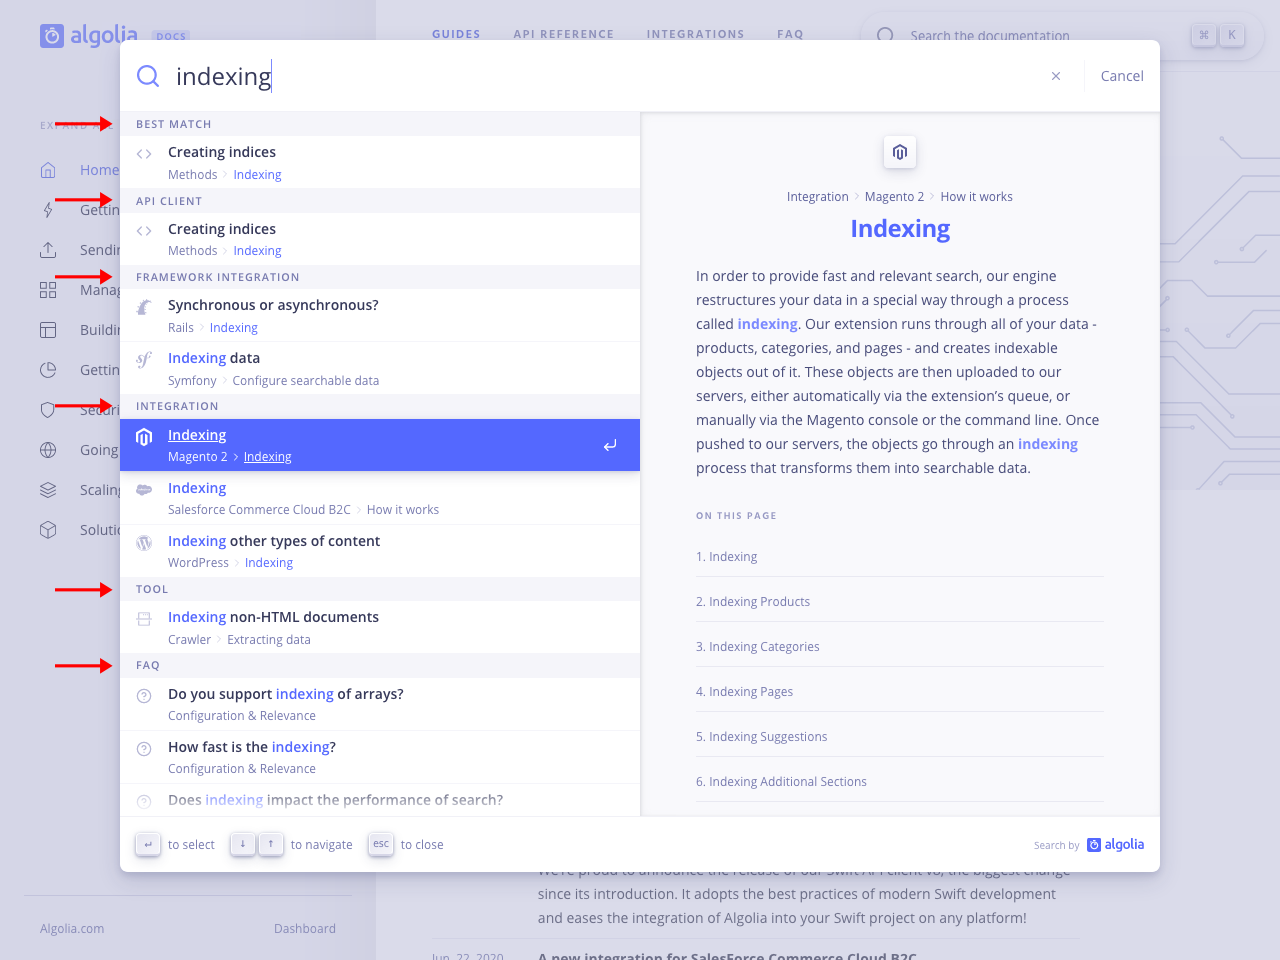Click Magento logo badge in preview panel

900,152
